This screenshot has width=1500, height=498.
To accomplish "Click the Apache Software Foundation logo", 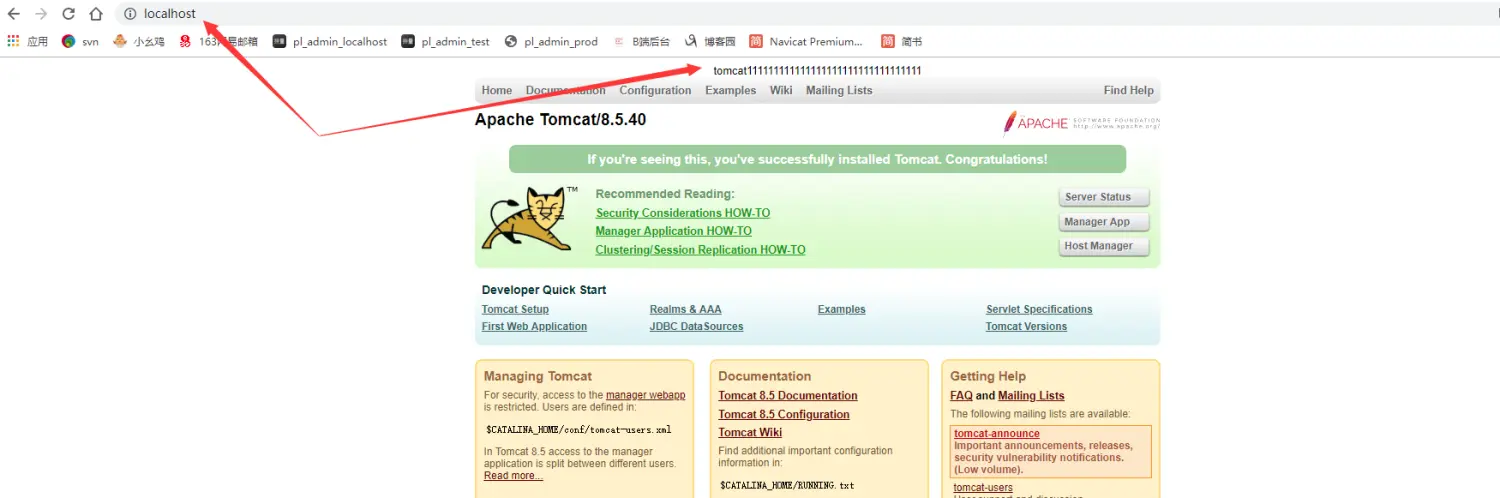I will pyautogui.click(x=1082, y=123).
